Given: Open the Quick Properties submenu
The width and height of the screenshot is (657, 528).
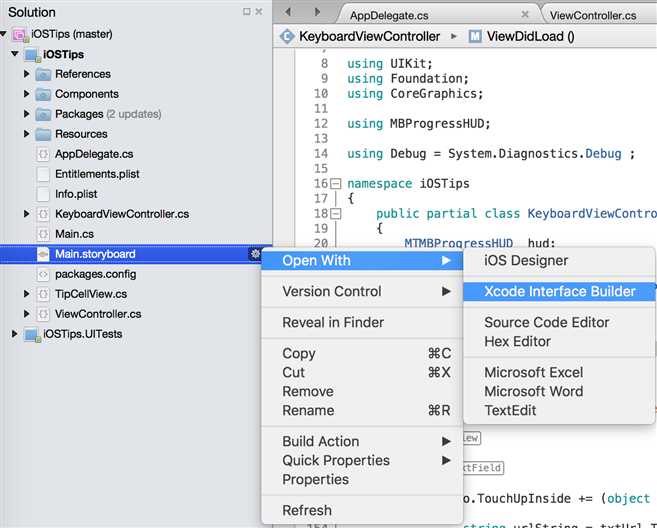Looking at the screenshot, I should tap(362, 460).
